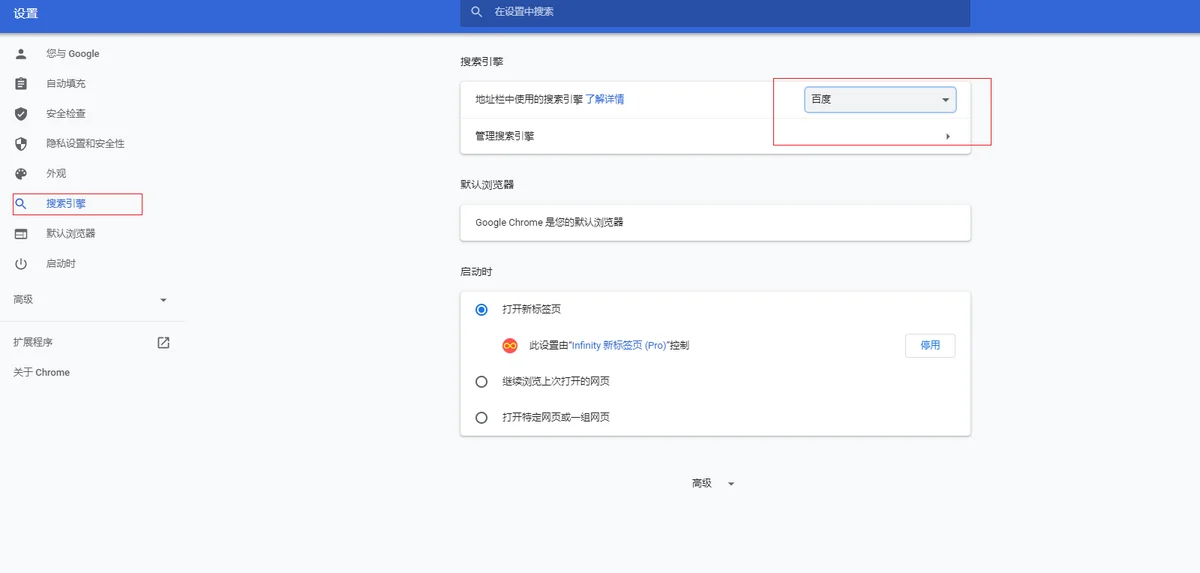Click the 了解详情 link

pos(605,100)
